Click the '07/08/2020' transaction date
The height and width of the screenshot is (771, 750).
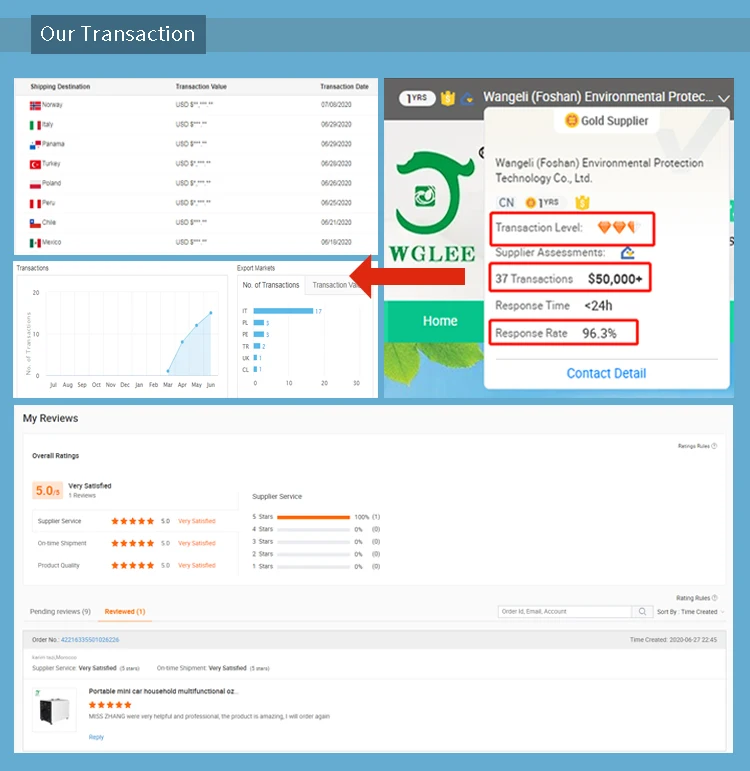point(336,105)
